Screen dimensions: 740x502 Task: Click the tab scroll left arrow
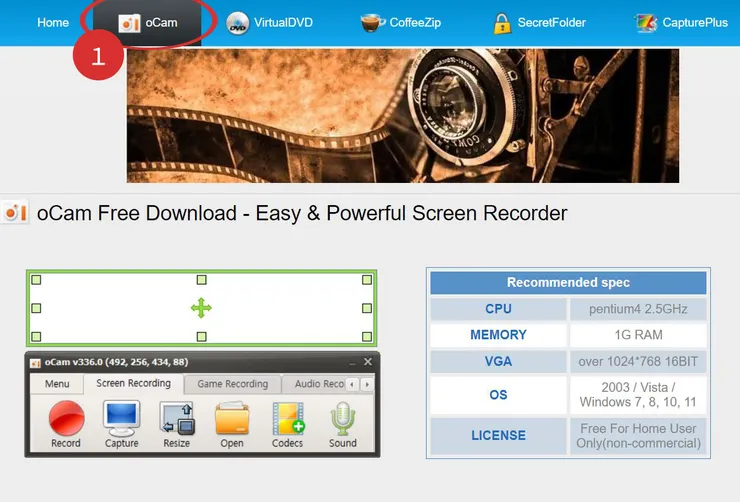point(352,384)
